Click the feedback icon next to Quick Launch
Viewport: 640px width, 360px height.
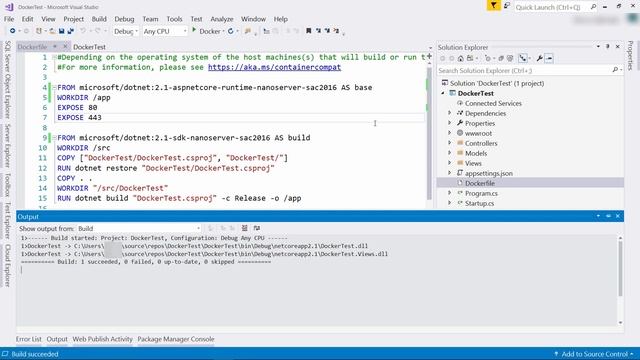(507, 6)
